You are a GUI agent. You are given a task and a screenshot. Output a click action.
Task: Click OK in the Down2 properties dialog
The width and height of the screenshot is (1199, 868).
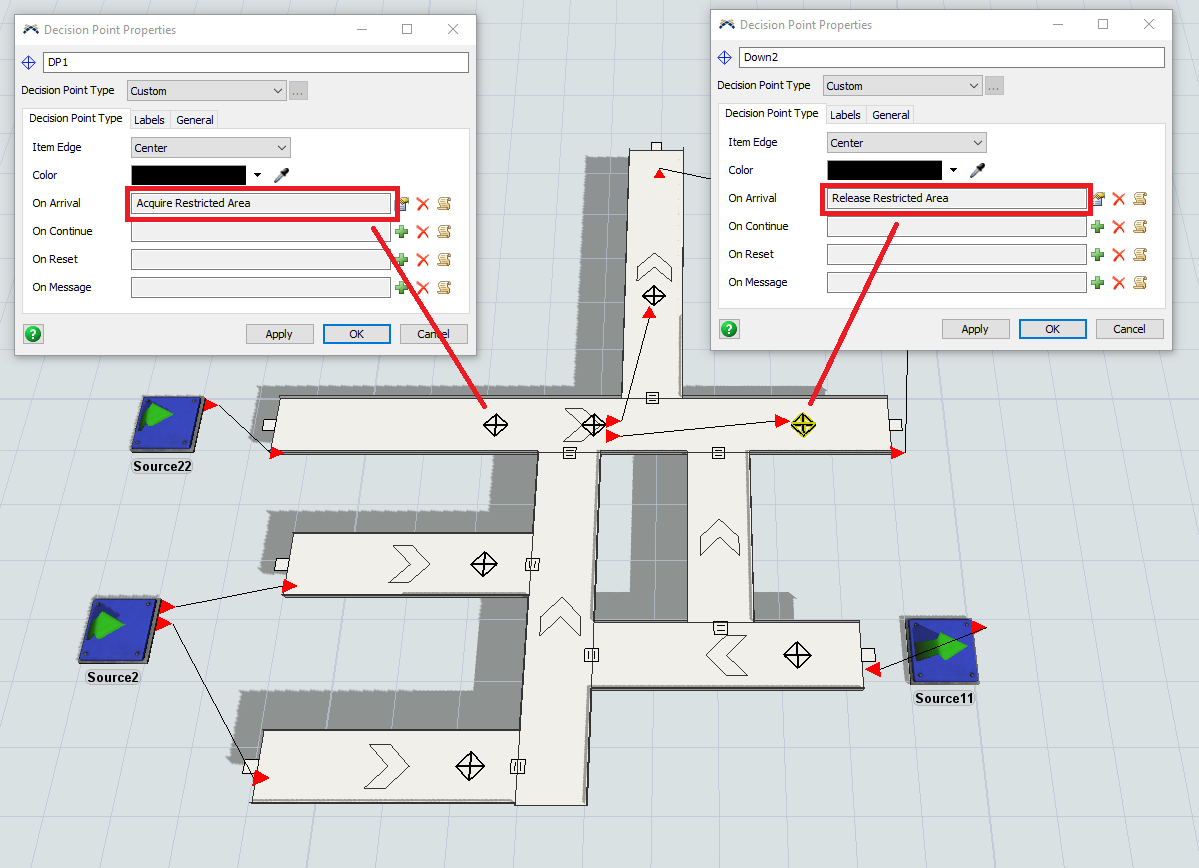point(1052,329)
